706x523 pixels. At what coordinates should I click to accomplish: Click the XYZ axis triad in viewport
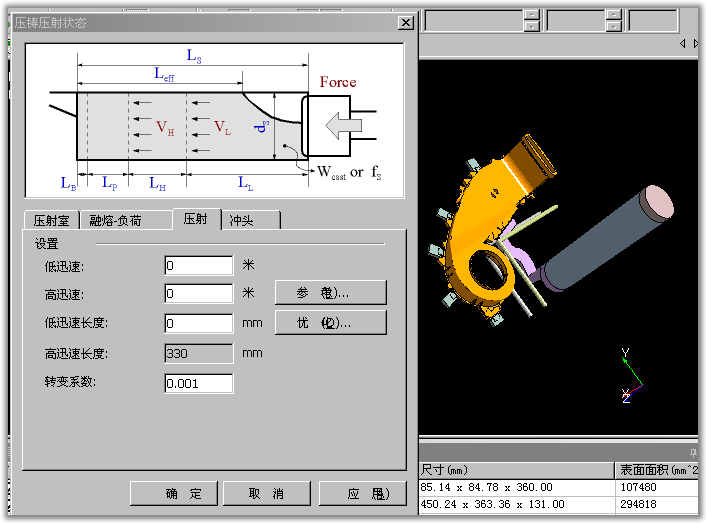tap(631, 375)
